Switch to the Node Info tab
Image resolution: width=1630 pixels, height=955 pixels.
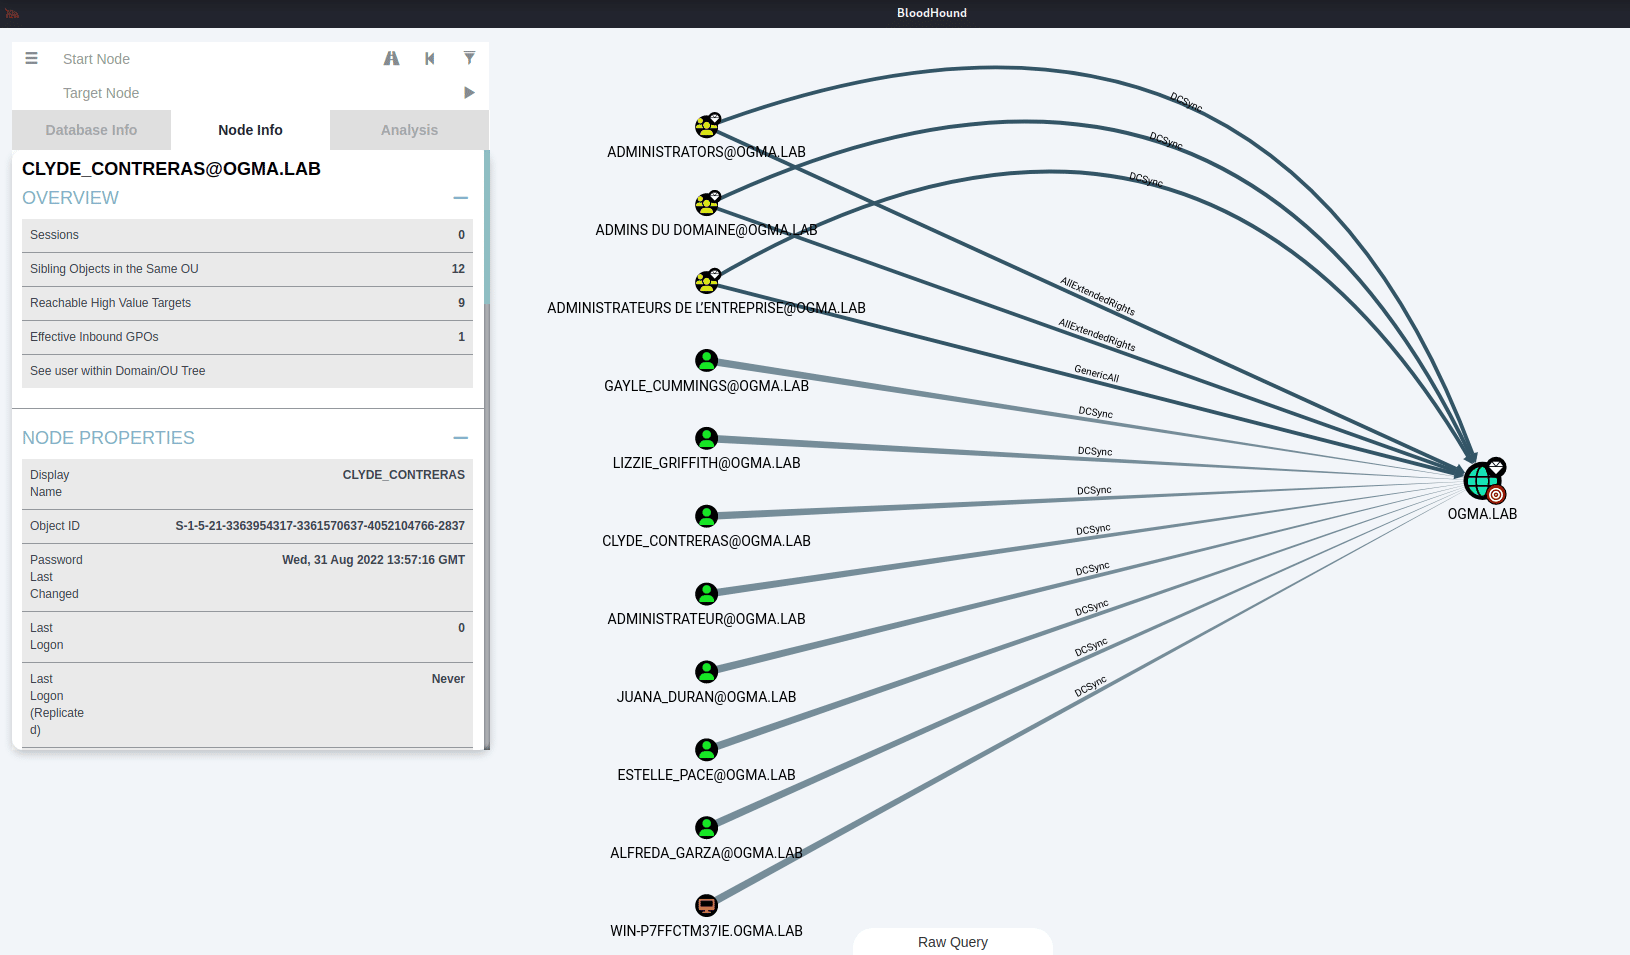pos(250,130)
